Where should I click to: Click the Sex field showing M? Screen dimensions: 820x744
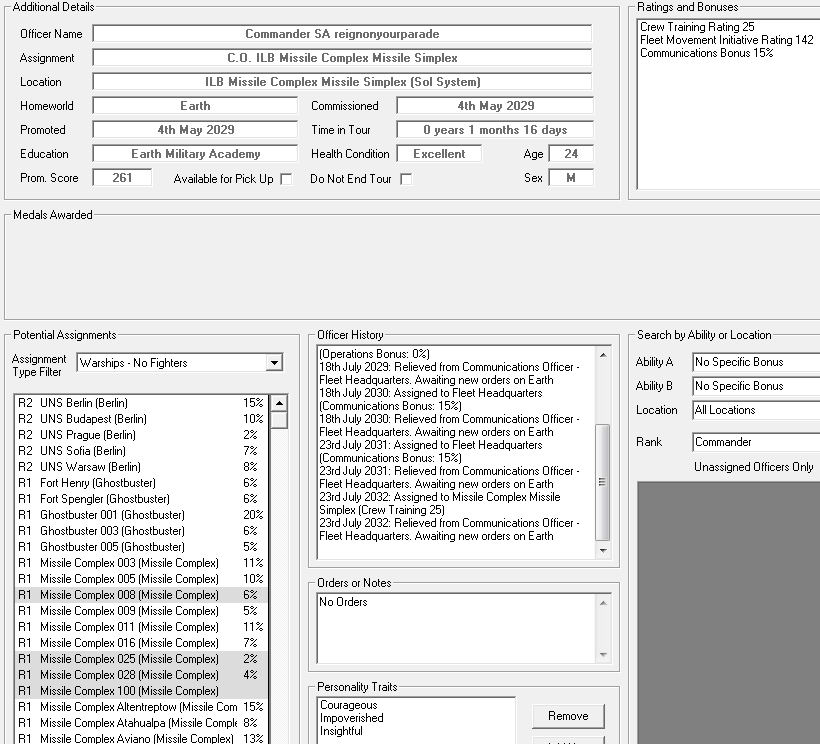pos(571,178)
